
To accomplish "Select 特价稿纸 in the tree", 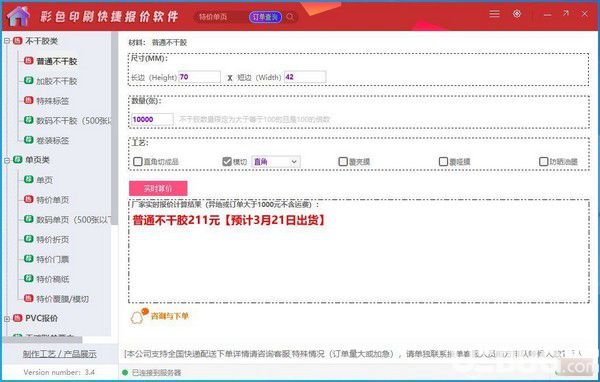I will coord(53,279).
